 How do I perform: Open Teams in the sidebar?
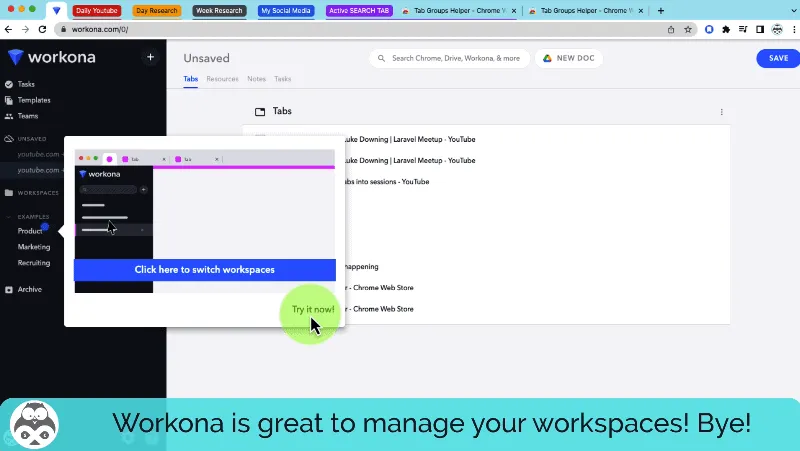point(28,116)
